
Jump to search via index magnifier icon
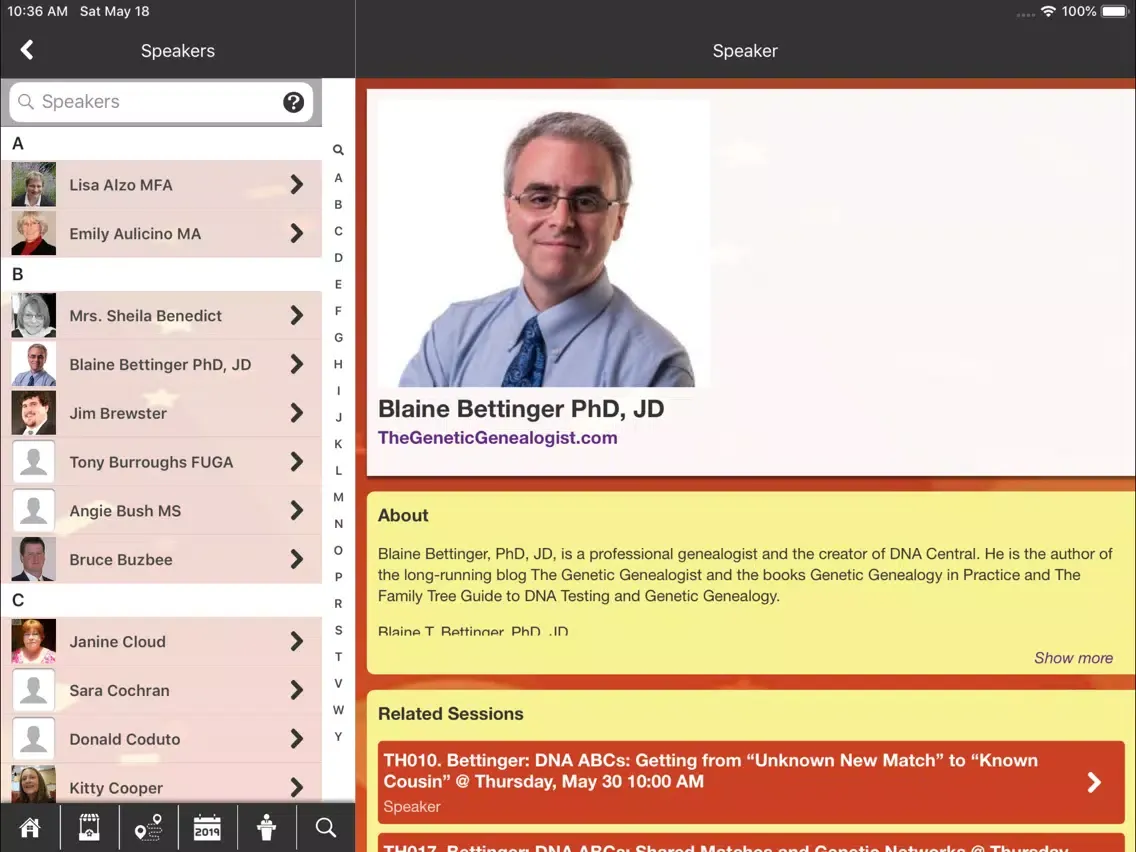pyautogui.click(x=338, y=150)
